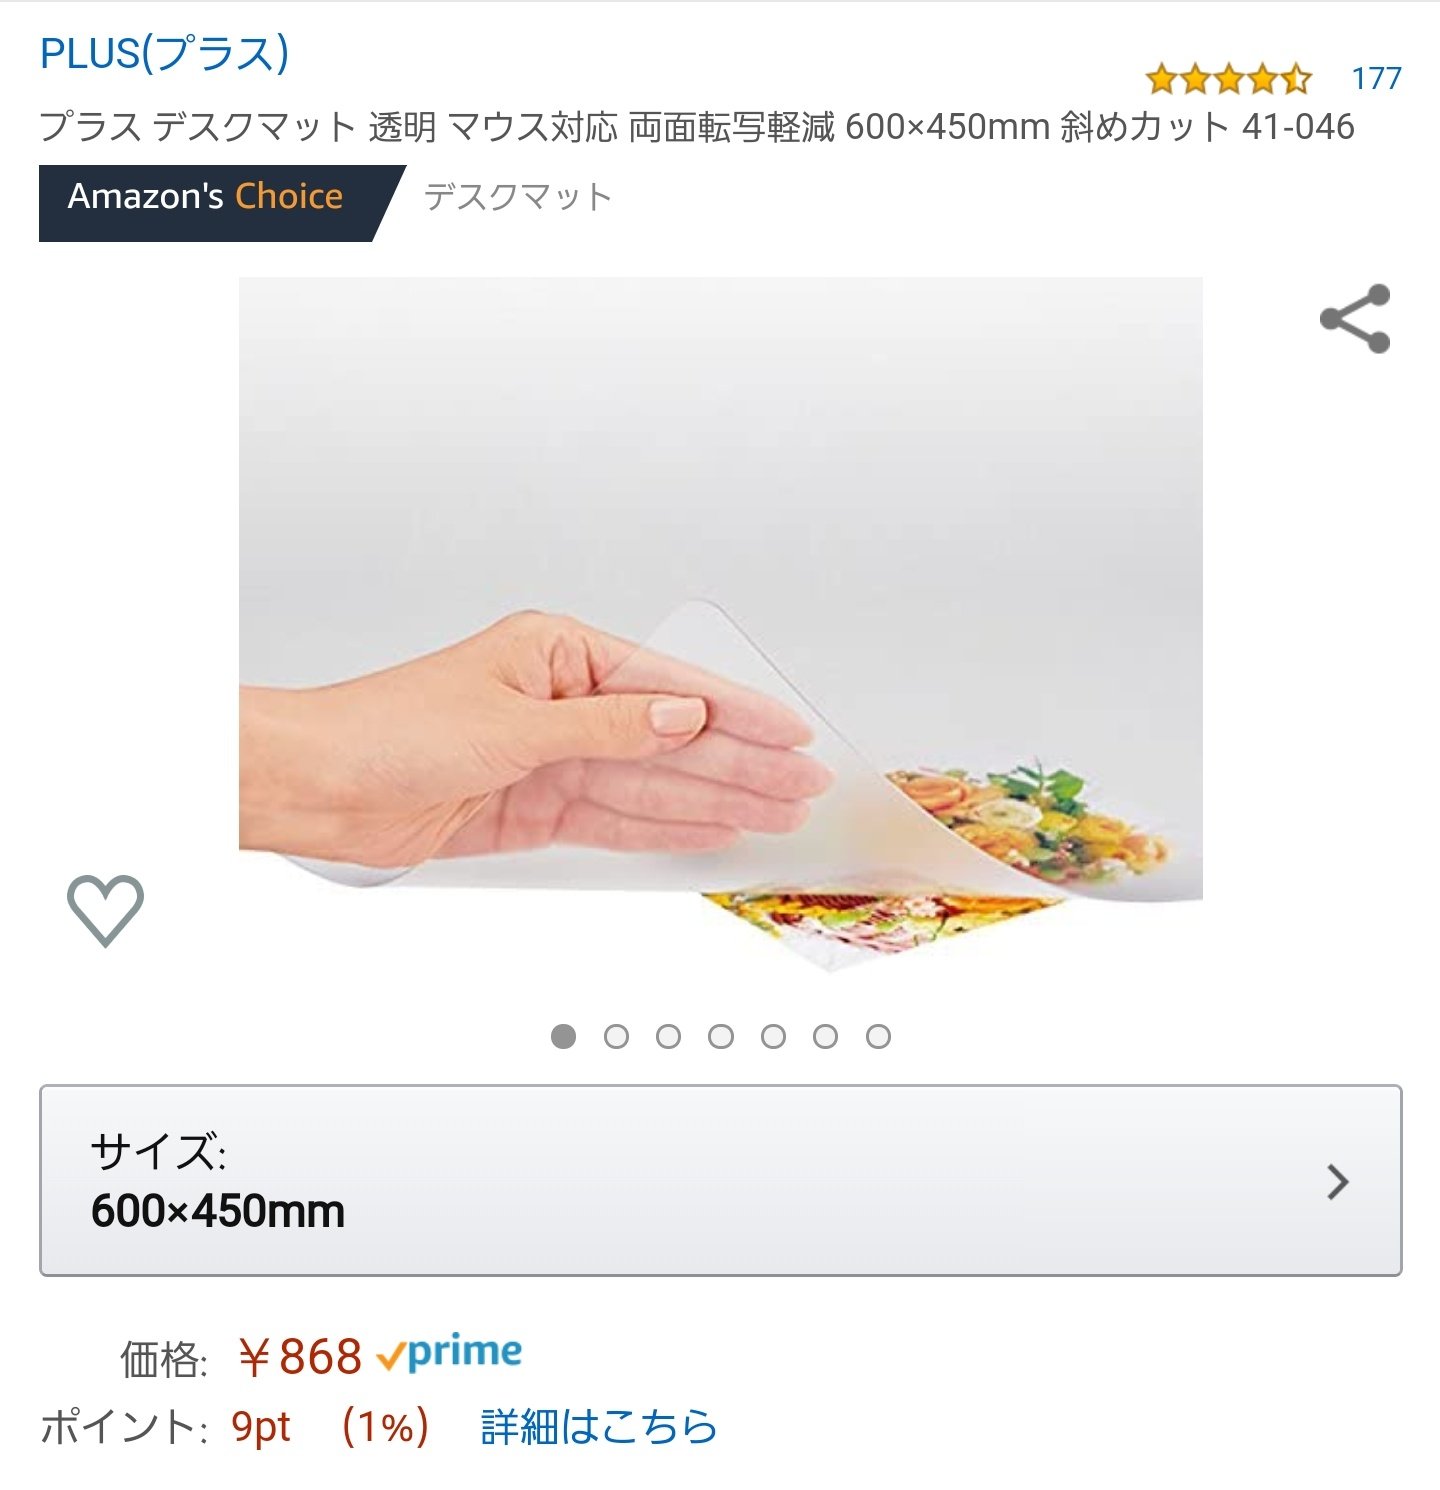Select the second image dot indicator
Screen dimensions: 1440x1490
[x=617, y=1036]
